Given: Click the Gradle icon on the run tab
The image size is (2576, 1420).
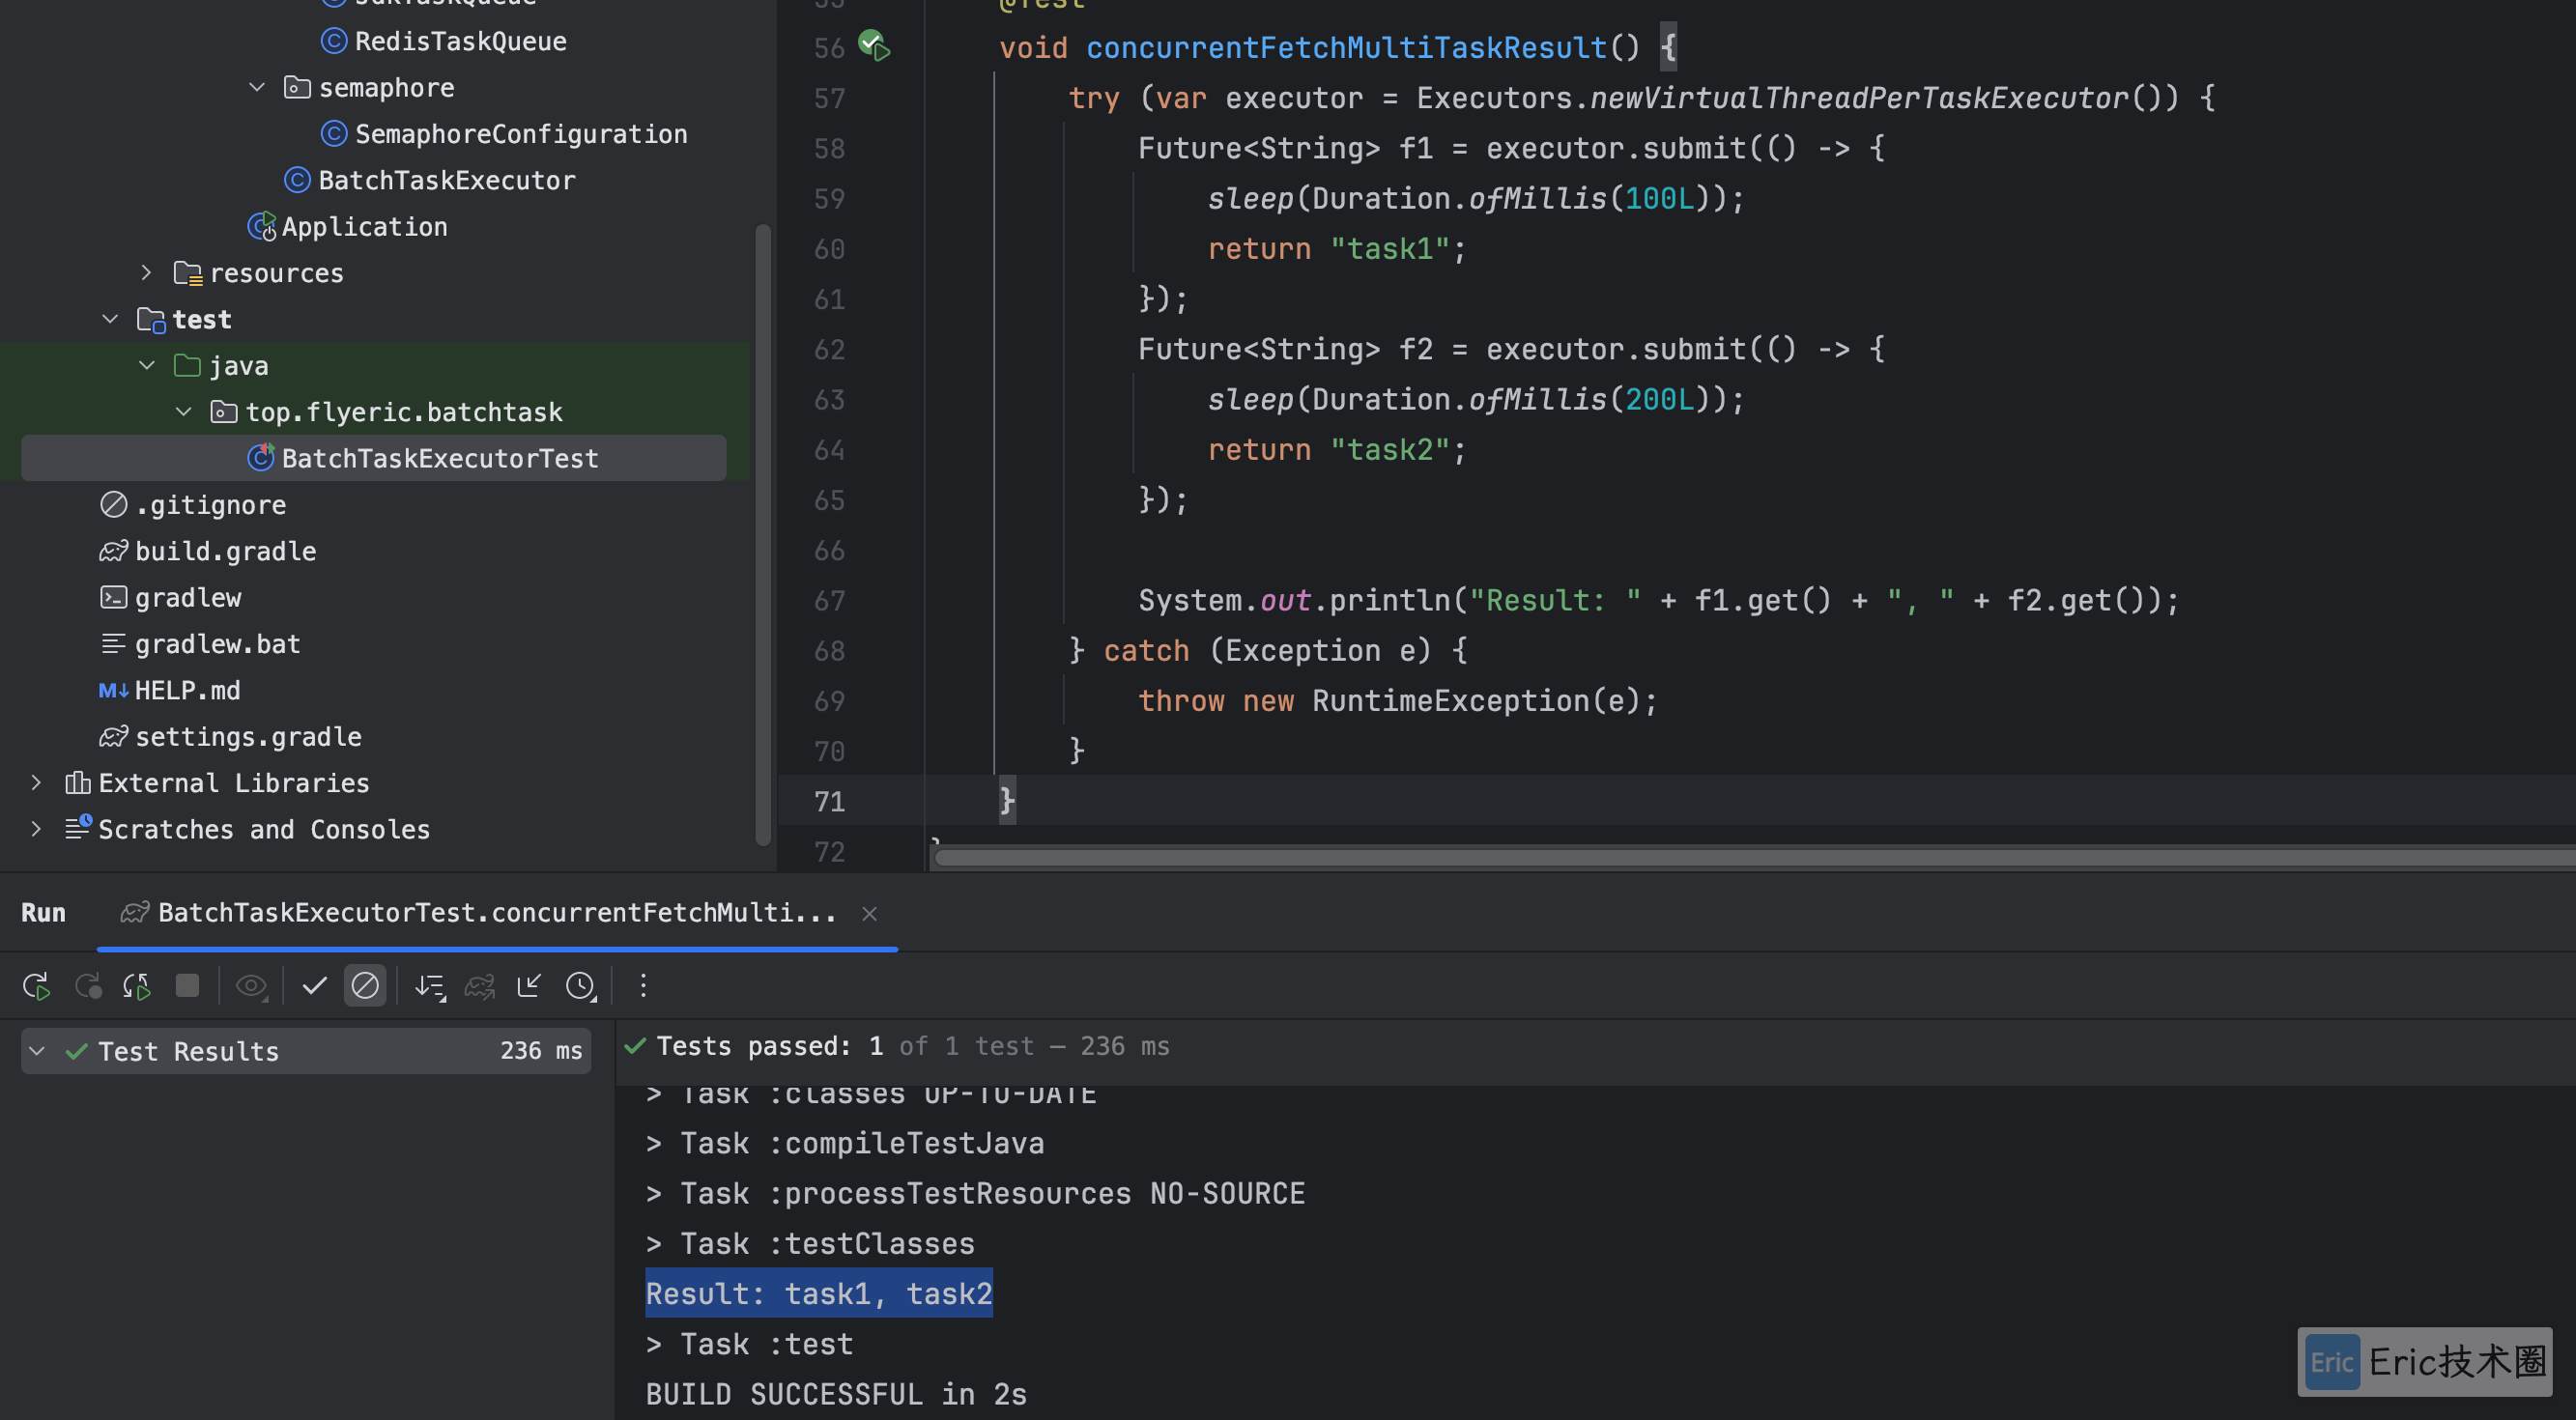Looking at the screenshot, I should click(x=135, y=912).
